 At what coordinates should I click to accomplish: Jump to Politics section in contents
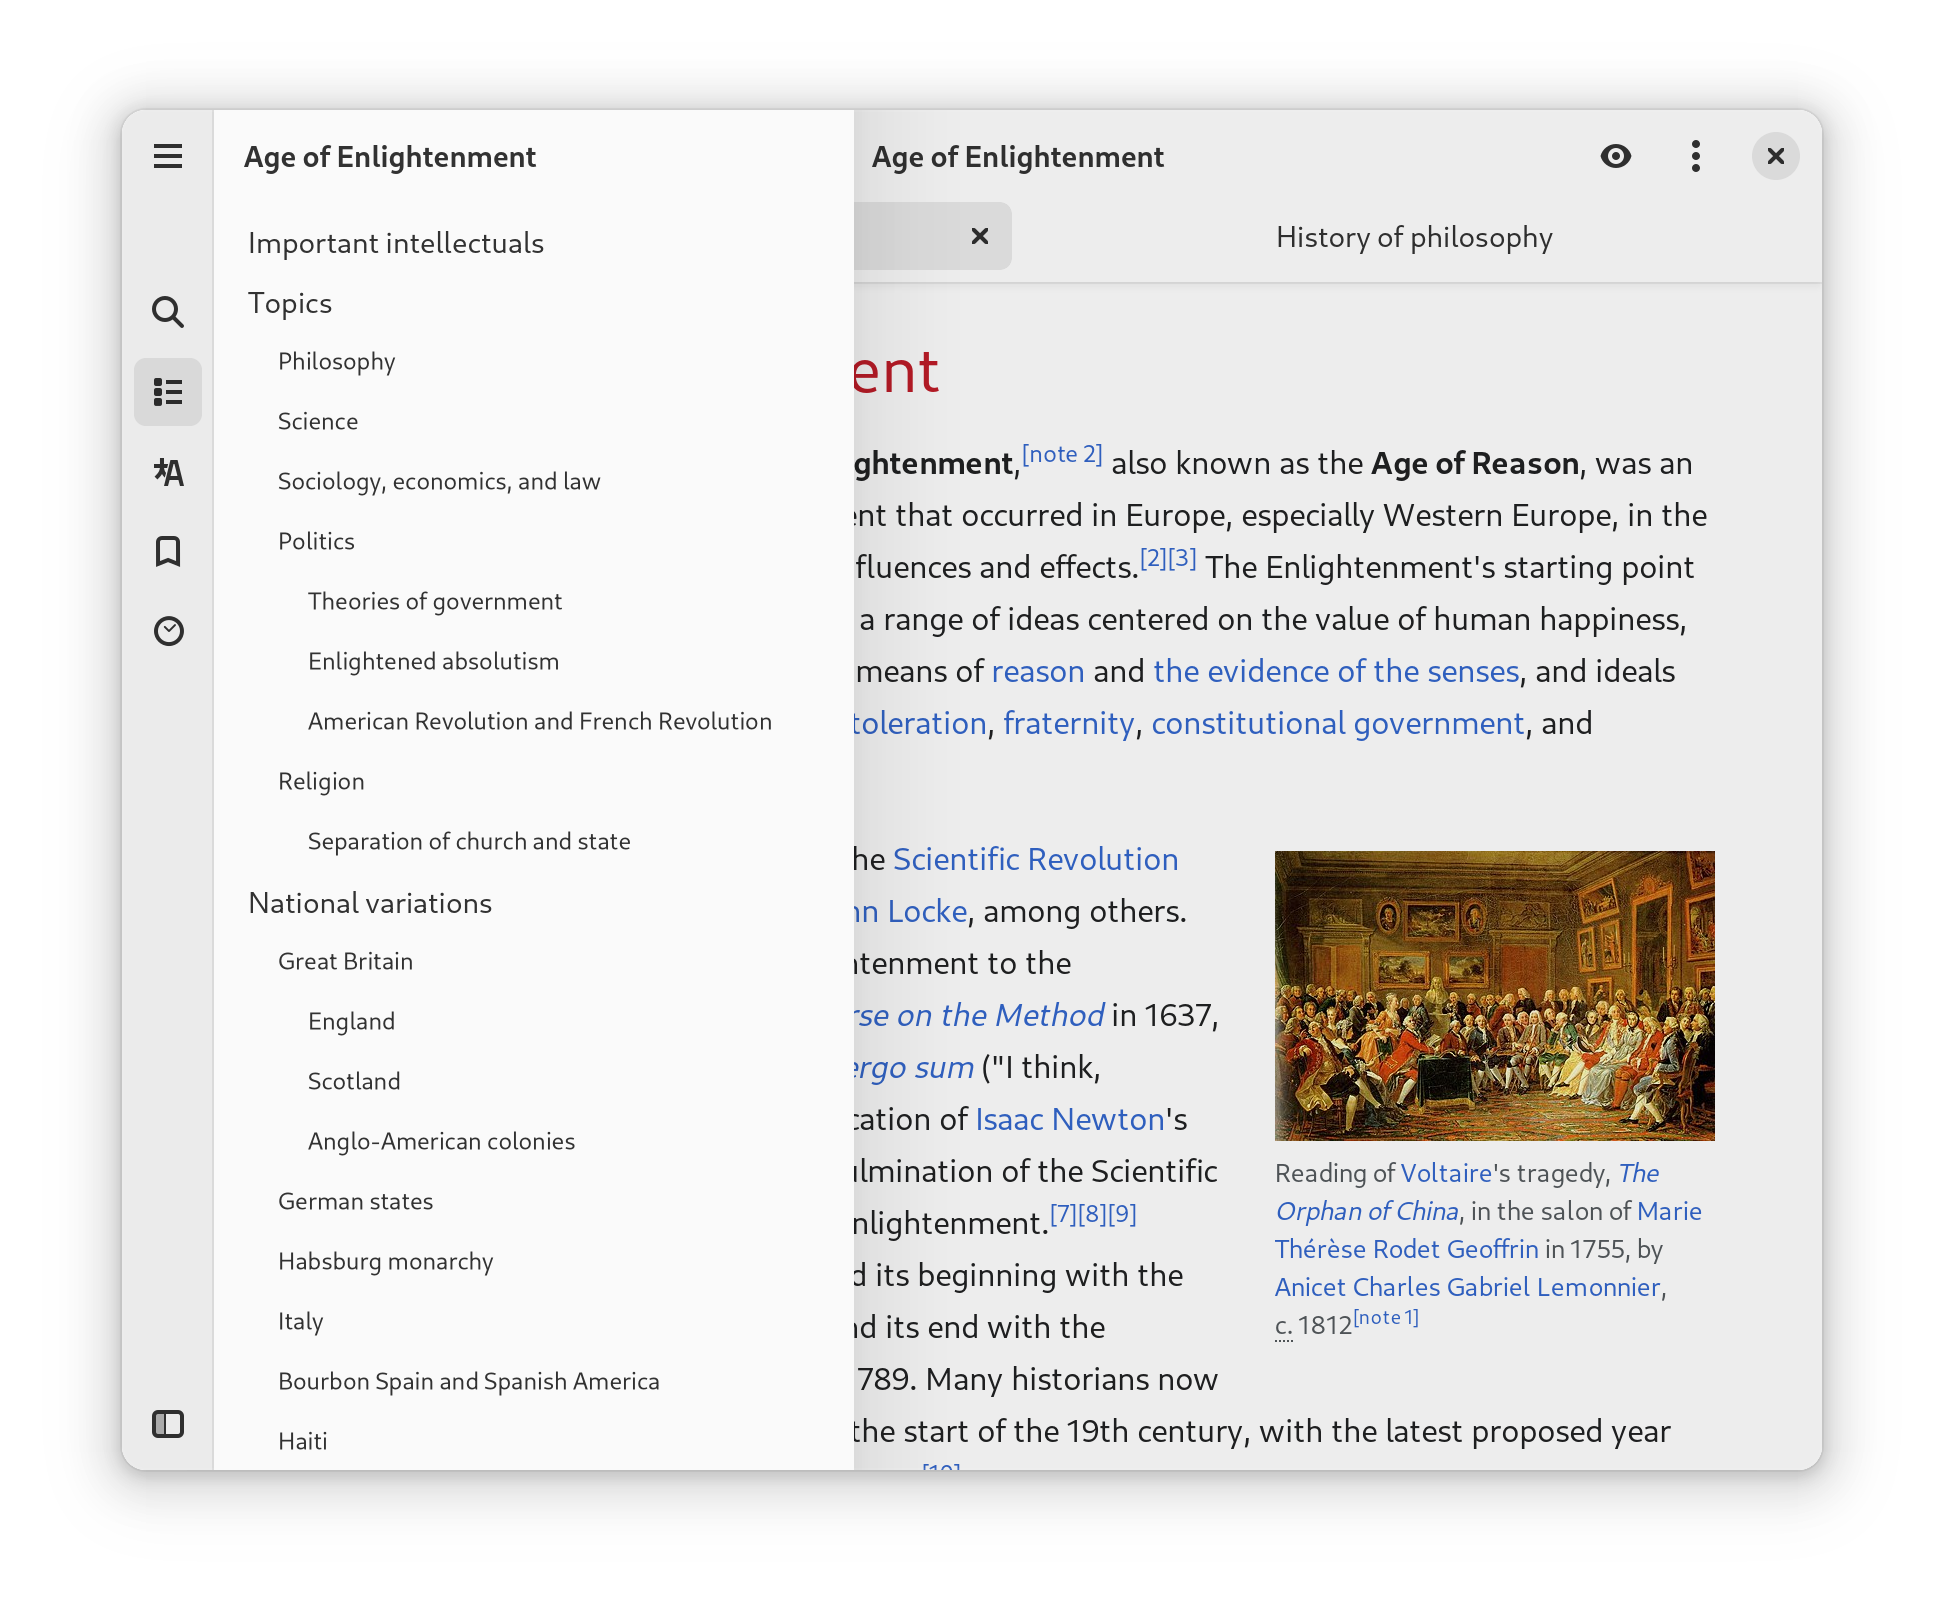tap(316, 542)
